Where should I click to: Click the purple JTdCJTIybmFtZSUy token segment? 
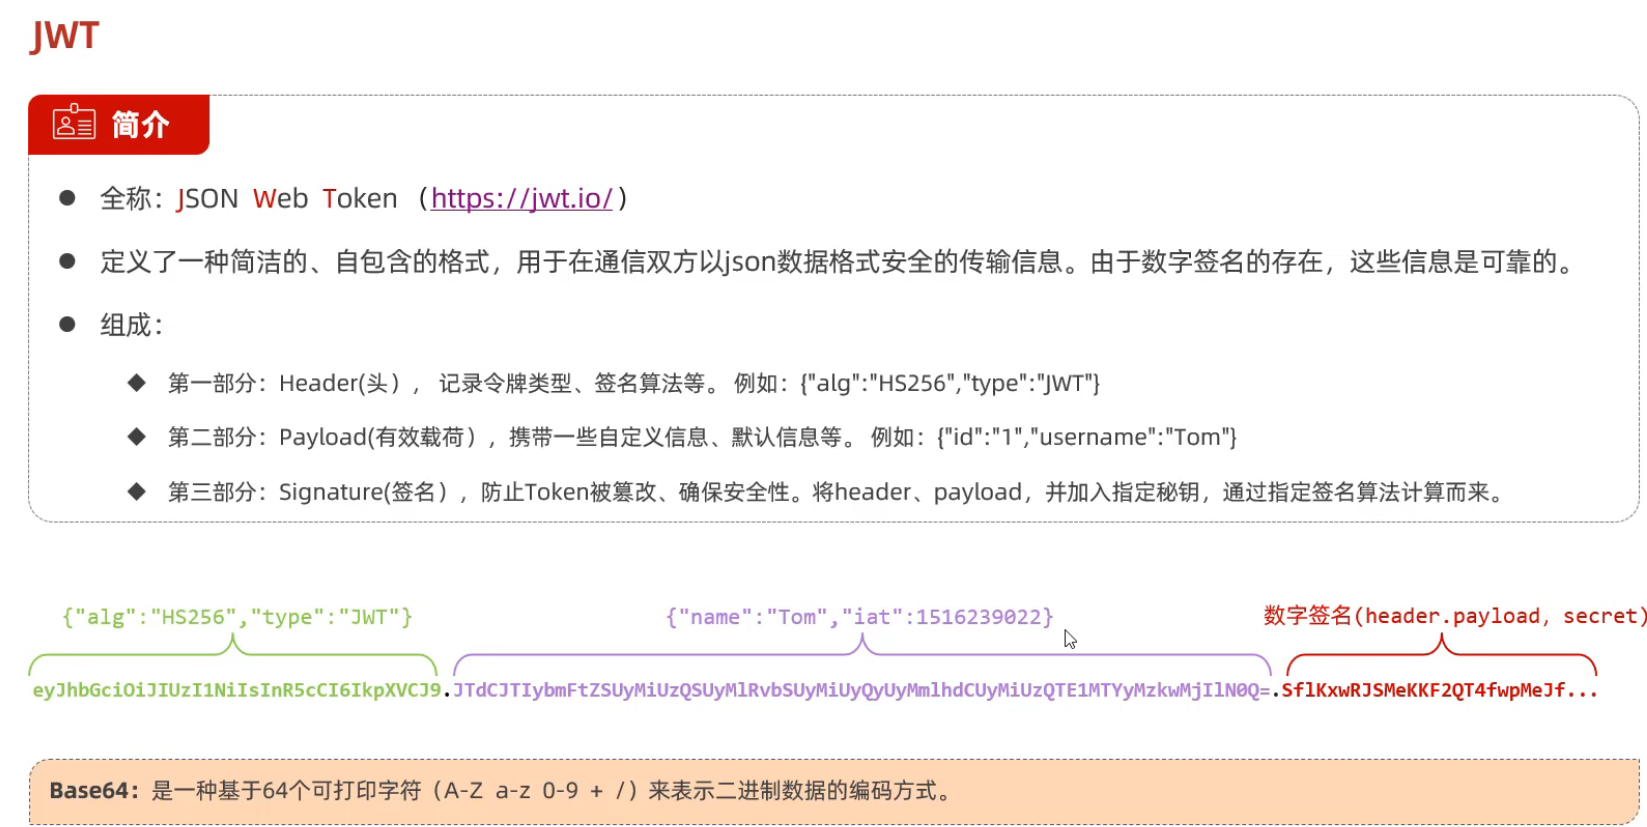click(x=861, y=690)
